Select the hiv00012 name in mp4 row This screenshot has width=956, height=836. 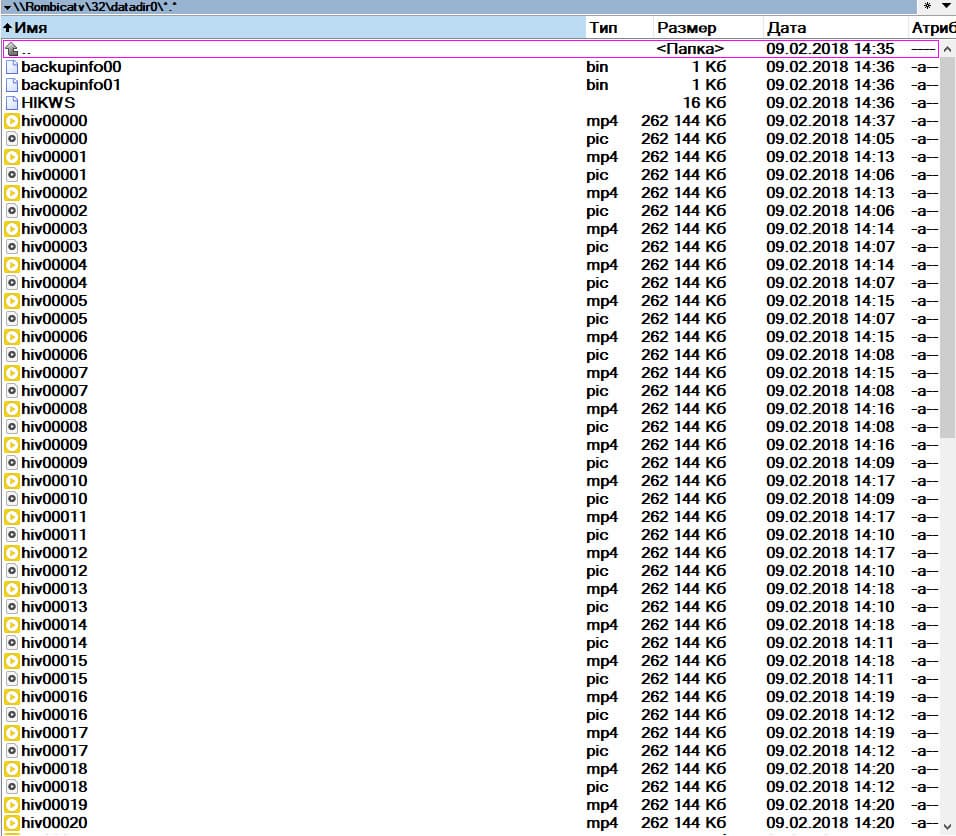click(x=54, y=552)
